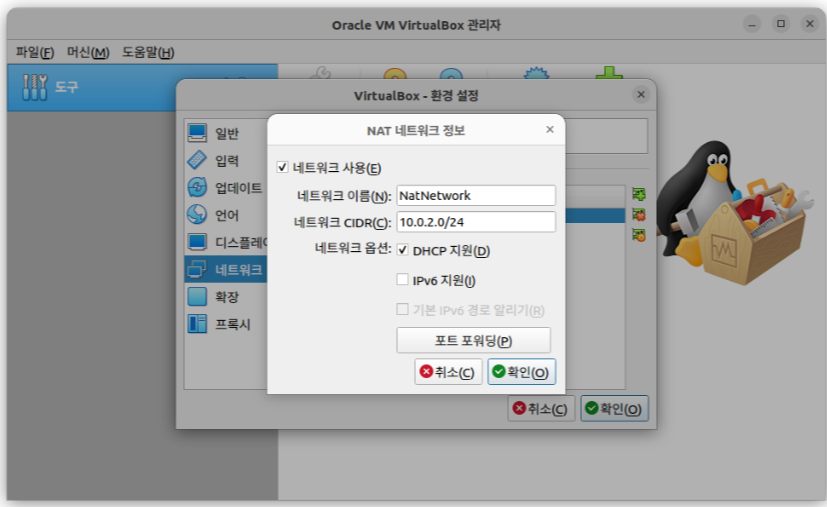
Task: Click 확인(O) in the 환경 설정 window
Action: [x=614, y=409]
